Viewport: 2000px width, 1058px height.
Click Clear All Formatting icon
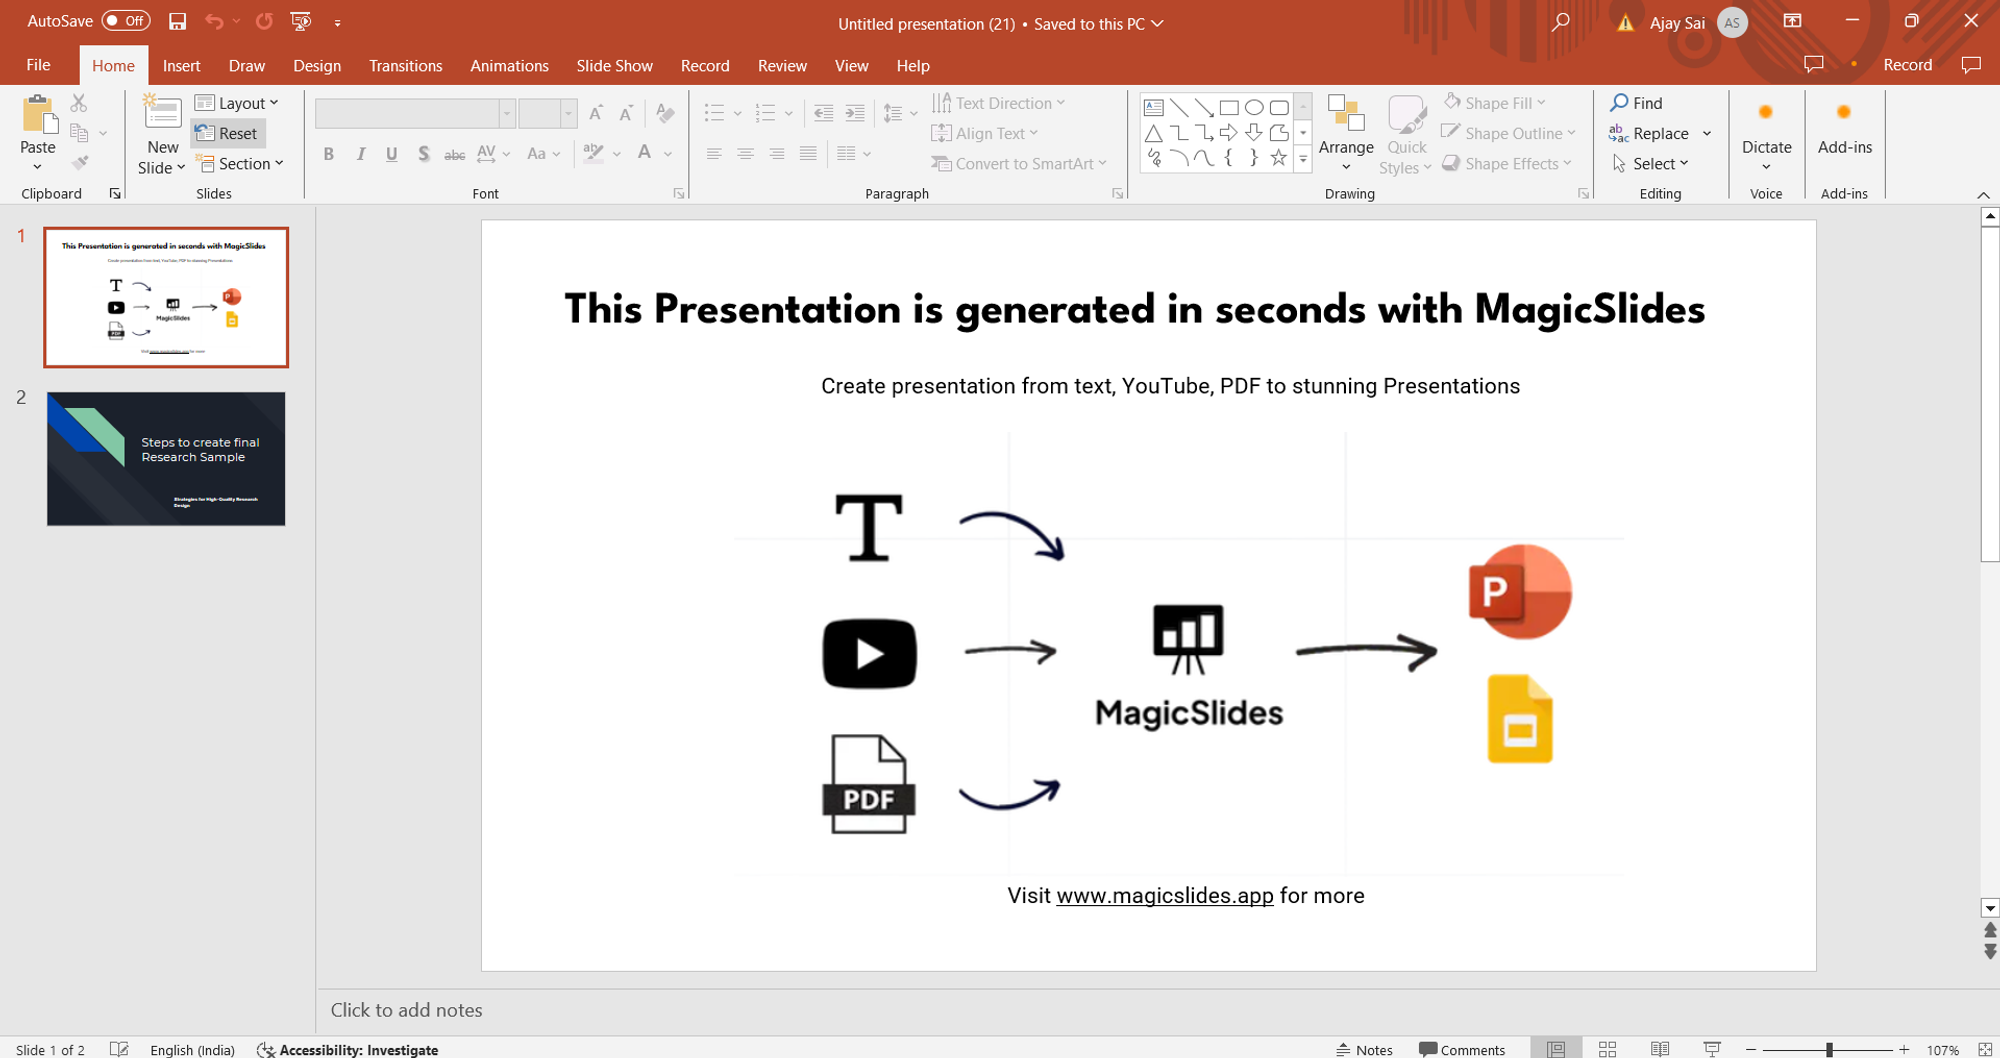tap(665, 113)
